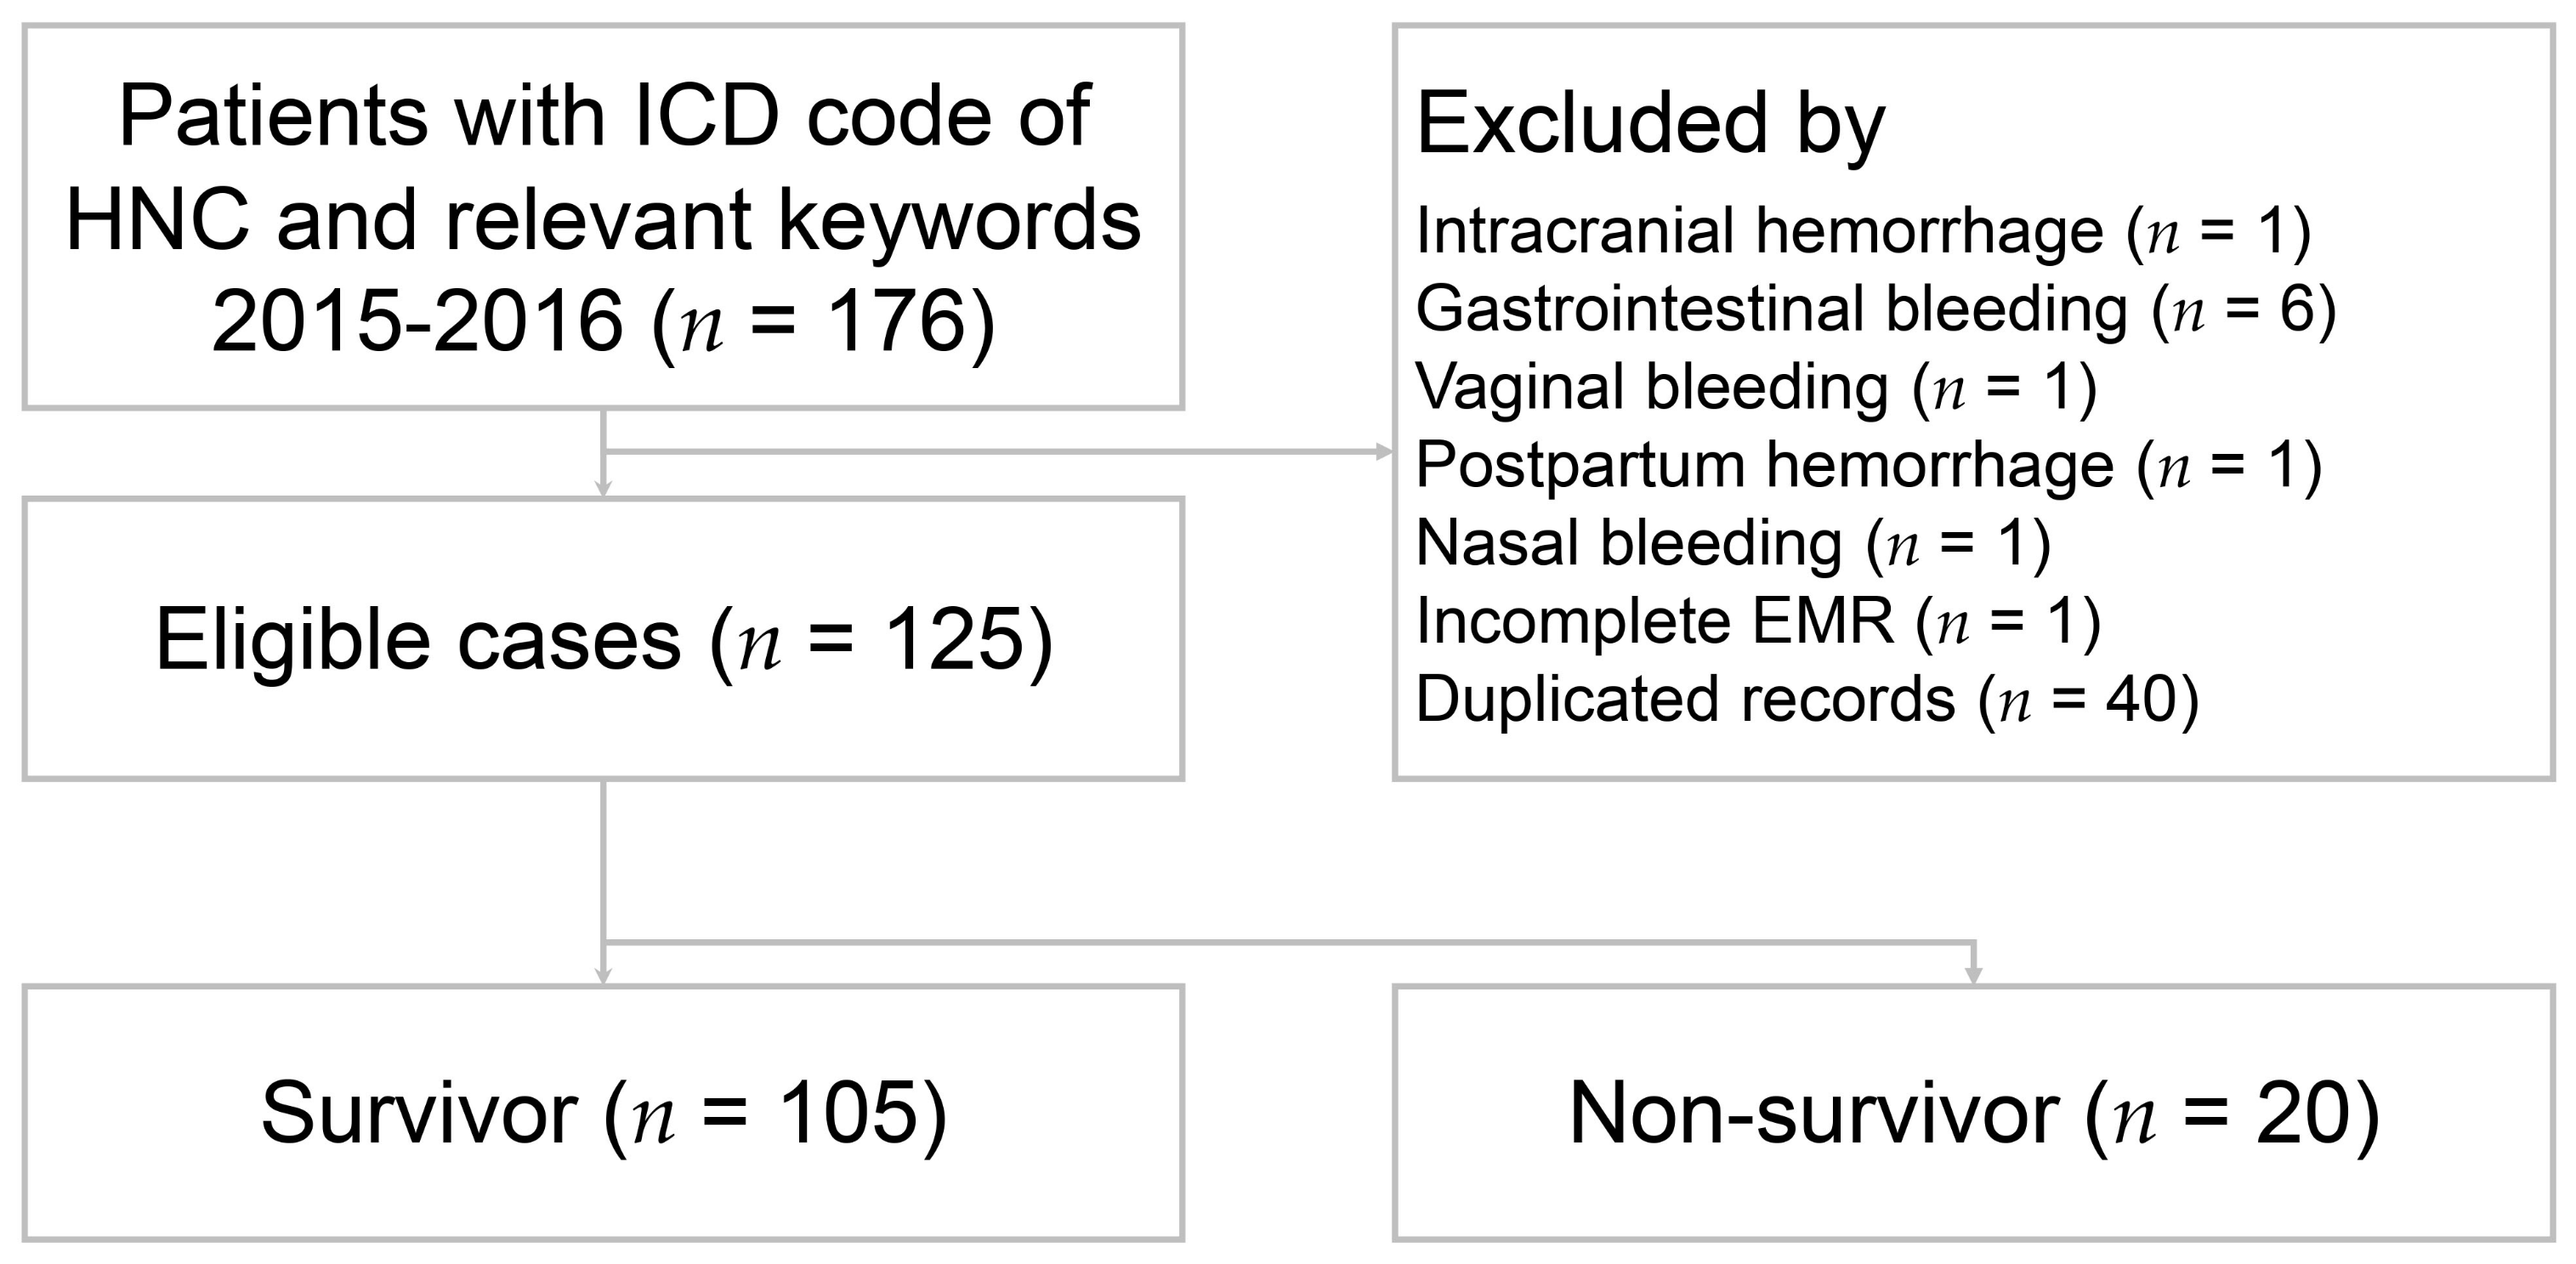The image size is (2576, 1264).
Task: Select the Intracranial hemorrhage exclusion line
Action: pos(1863,232)
